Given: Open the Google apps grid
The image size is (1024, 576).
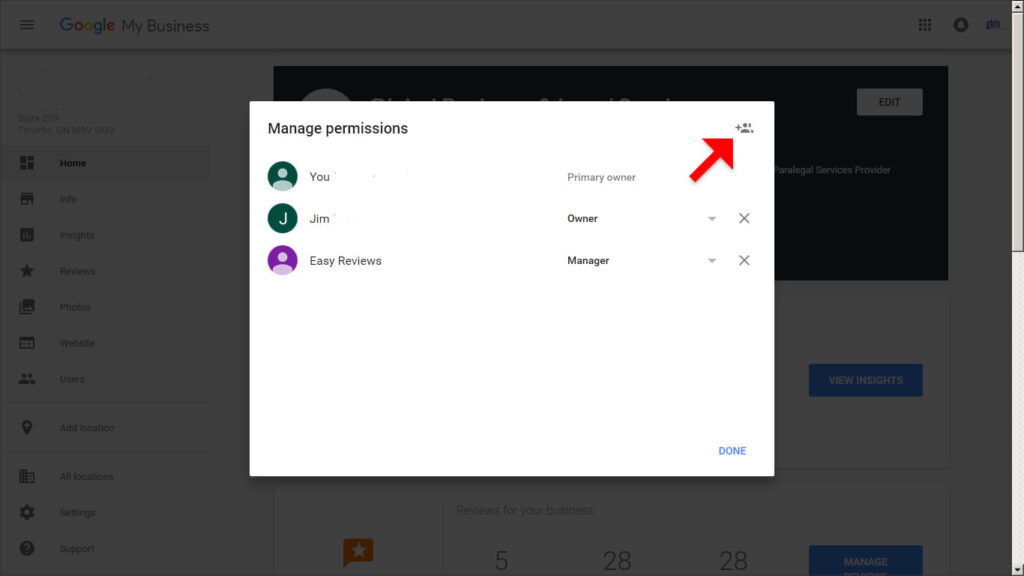Looking at the screenshot, I should 925,25.
